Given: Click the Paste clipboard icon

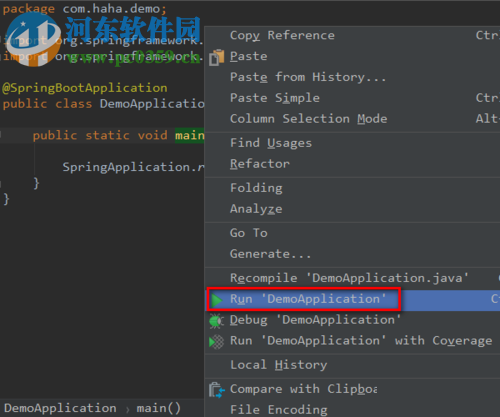Looking at the screenshot, I should 216,57.
